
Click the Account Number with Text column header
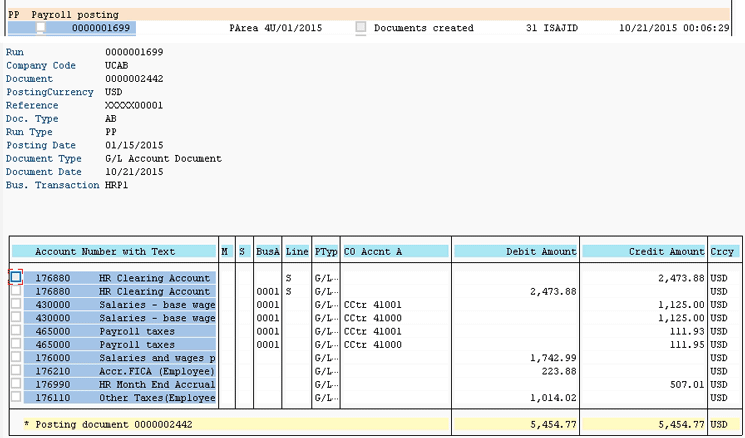(112, 251)
